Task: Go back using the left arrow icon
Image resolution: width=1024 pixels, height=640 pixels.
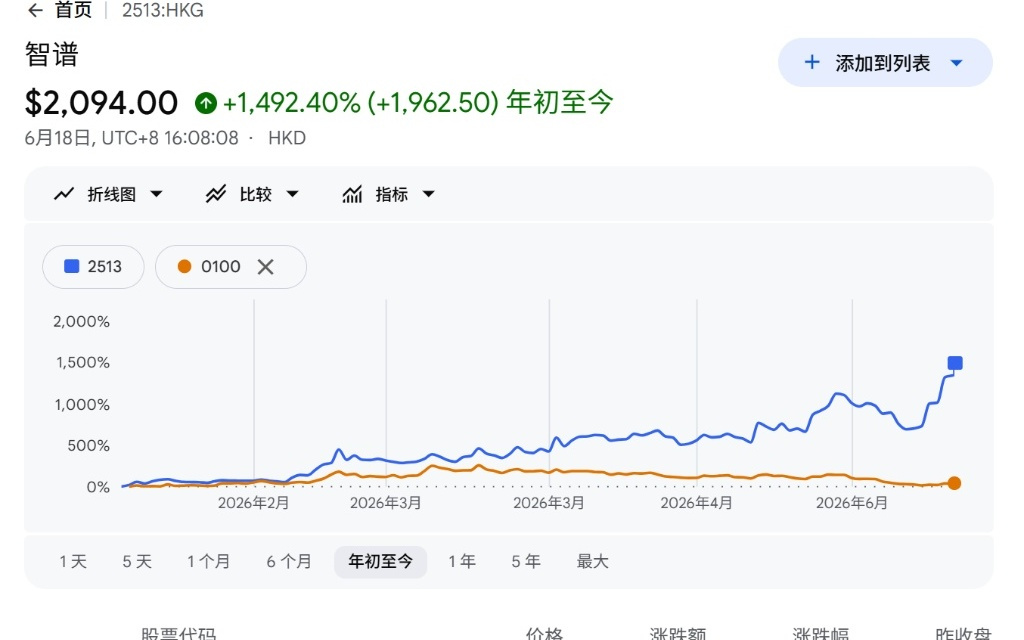Action: point(35,10)
